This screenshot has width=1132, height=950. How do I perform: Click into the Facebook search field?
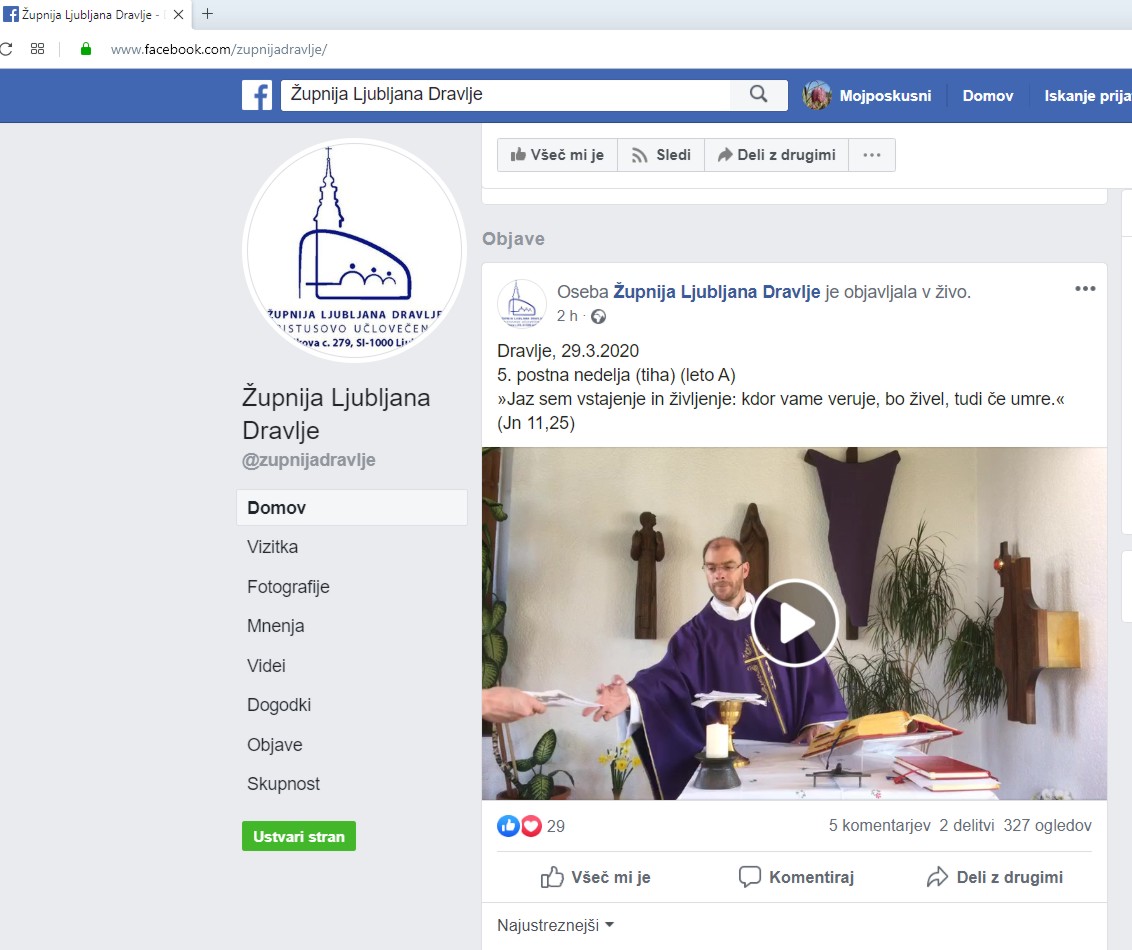505,95
